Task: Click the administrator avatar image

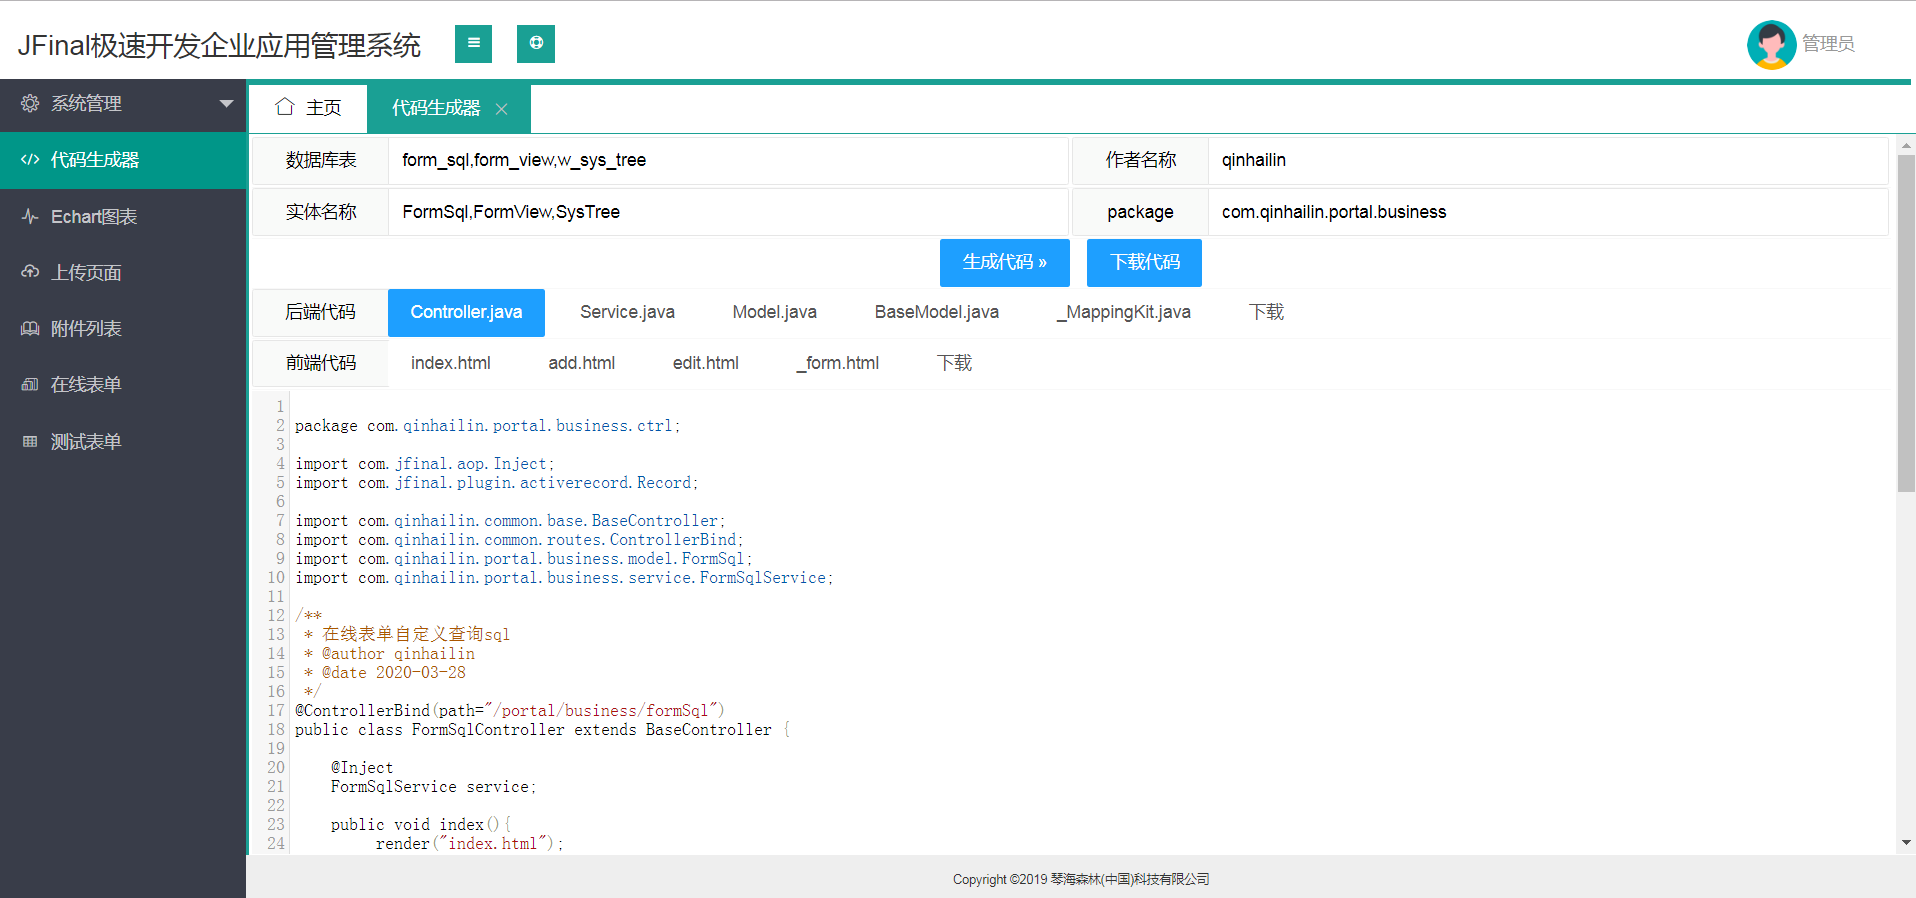Action: pos(1771,44)
